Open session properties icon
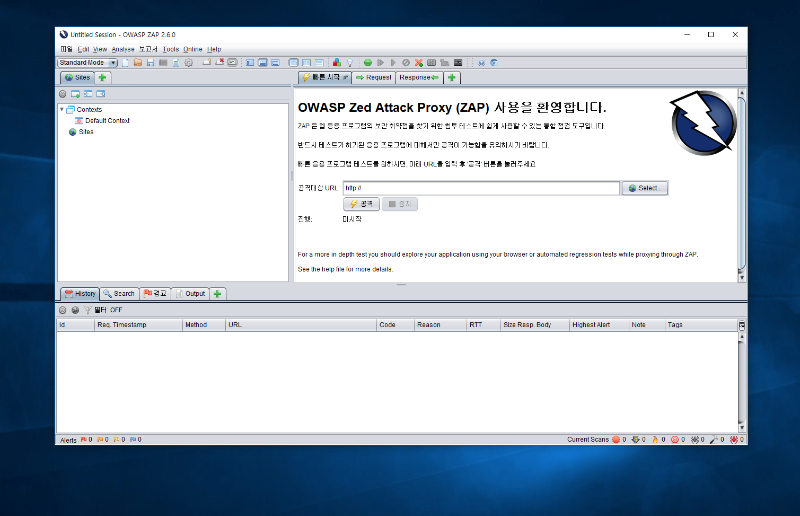800x516 pixels. click(176, 63)
